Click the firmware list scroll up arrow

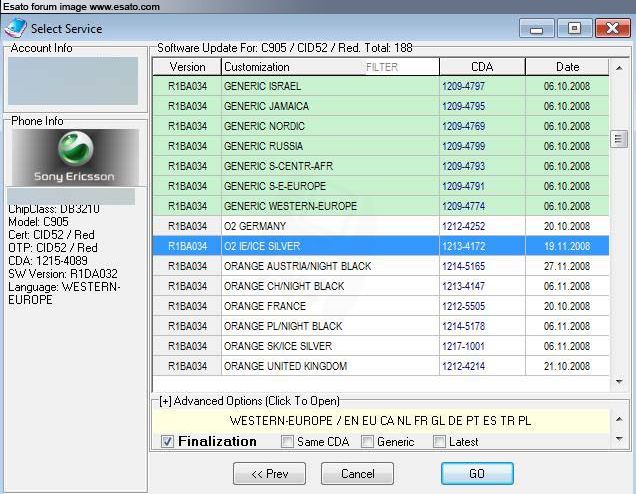pos(619,68)
